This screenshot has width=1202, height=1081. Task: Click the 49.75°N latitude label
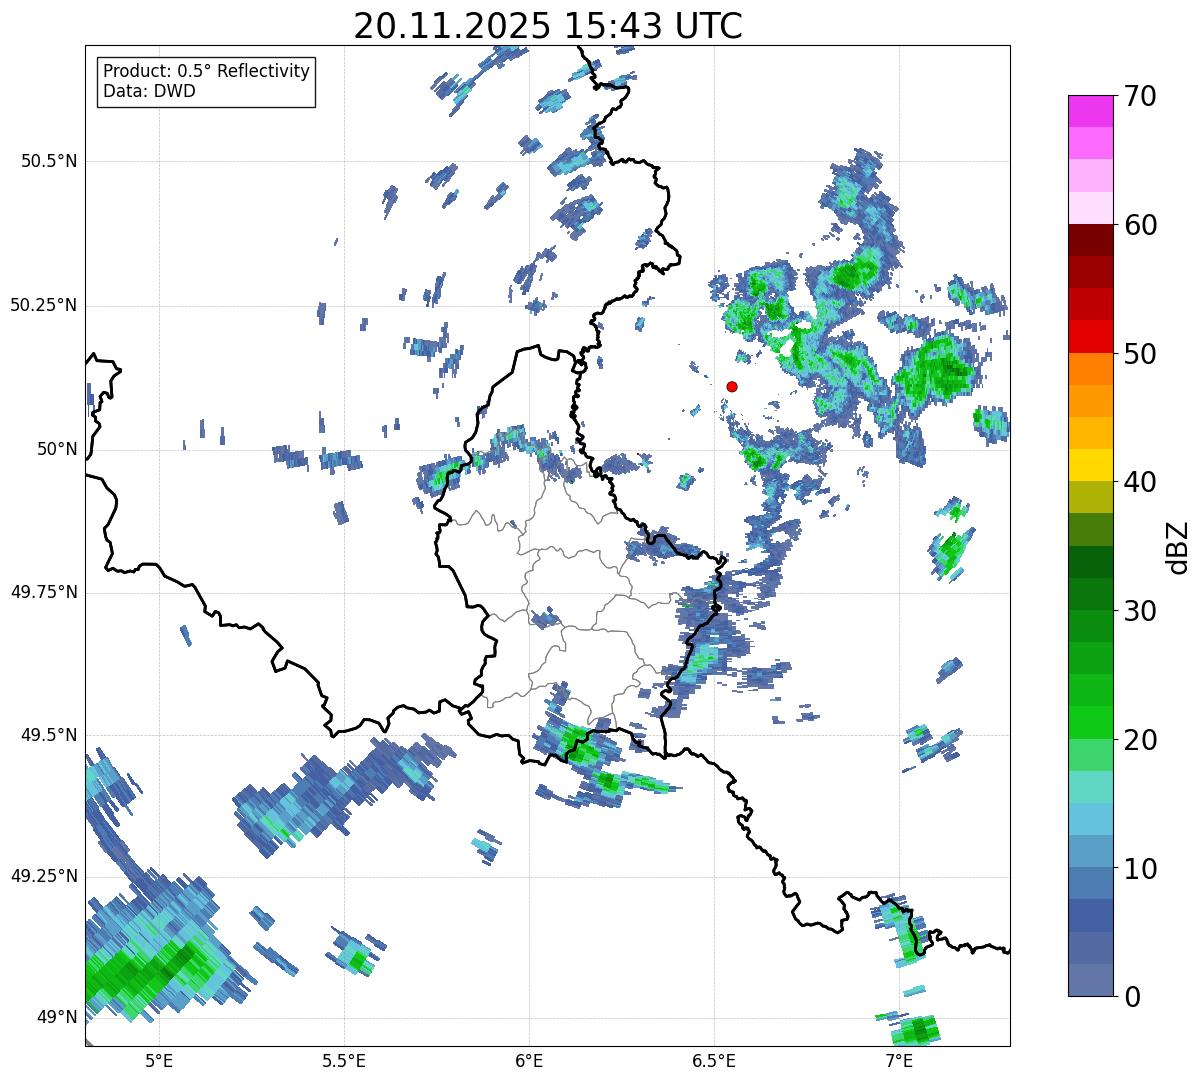(44, 592)
